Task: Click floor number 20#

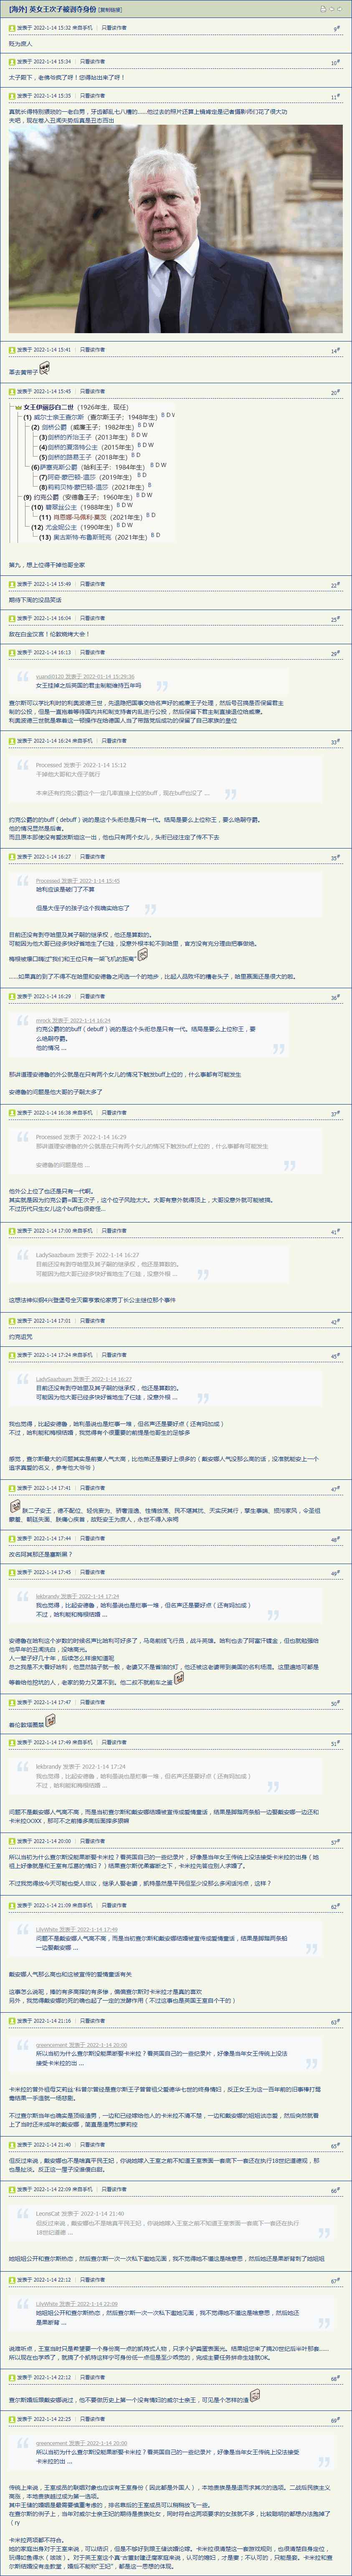Action: pos(336,393)
